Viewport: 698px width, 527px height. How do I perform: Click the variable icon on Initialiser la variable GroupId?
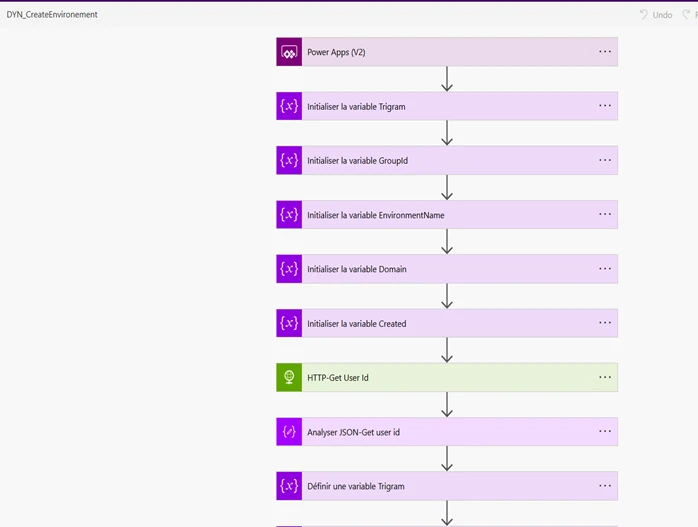tap(289, 160)
